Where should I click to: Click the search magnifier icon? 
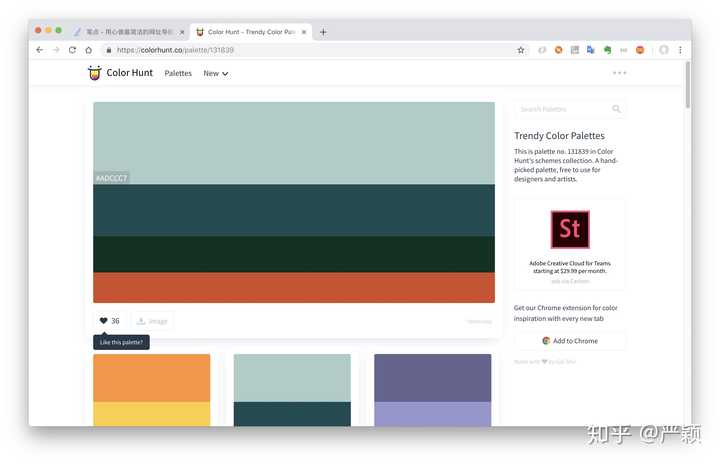click(616, 109)
